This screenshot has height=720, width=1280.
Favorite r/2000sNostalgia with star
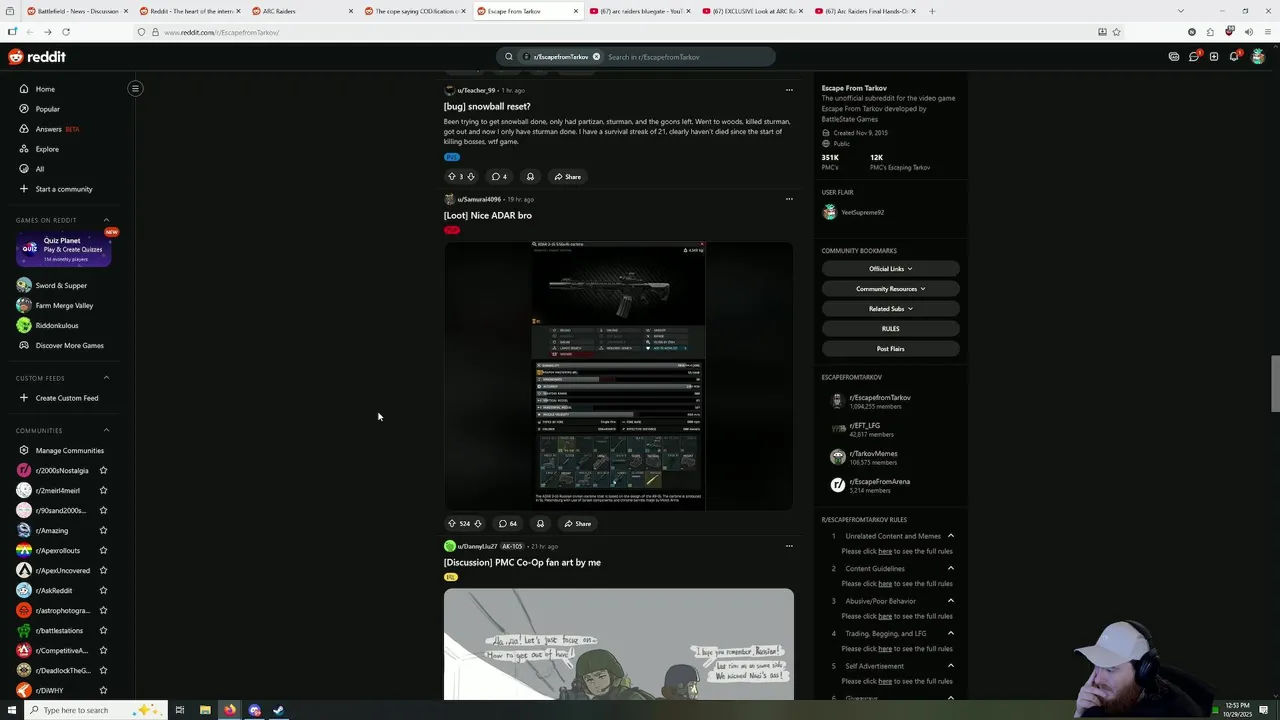[x=103, y=470]
